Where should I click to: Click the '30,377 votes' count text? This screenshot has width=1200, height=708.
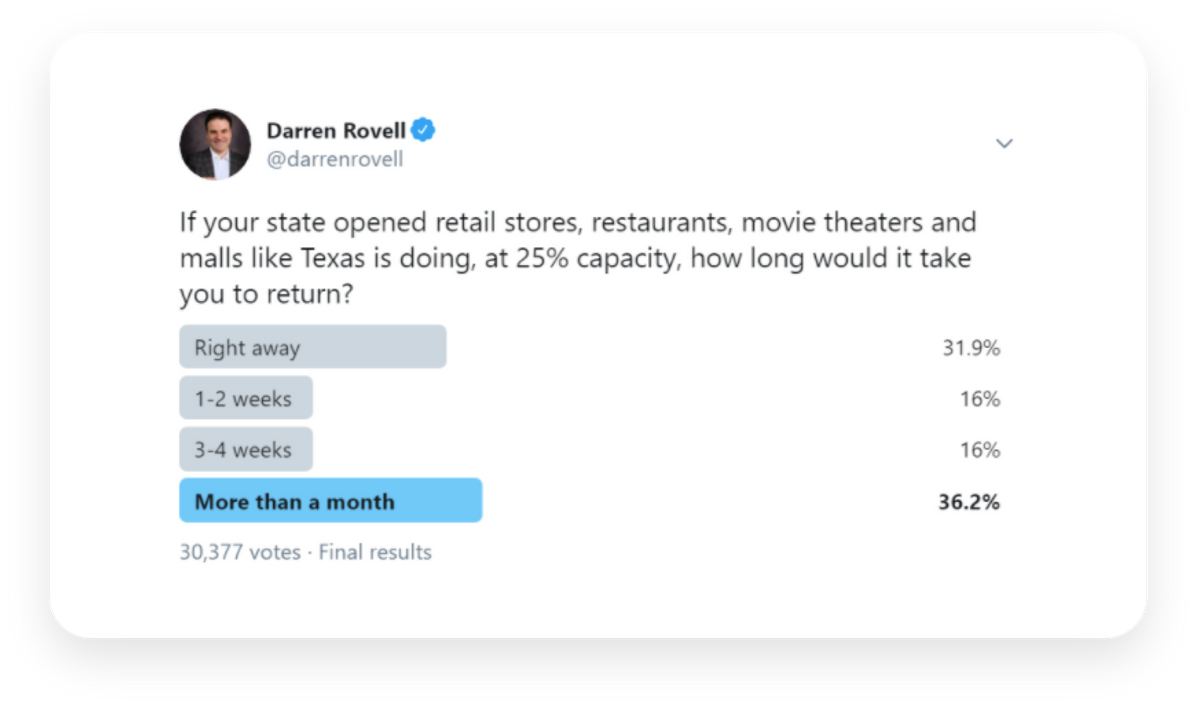240,552
